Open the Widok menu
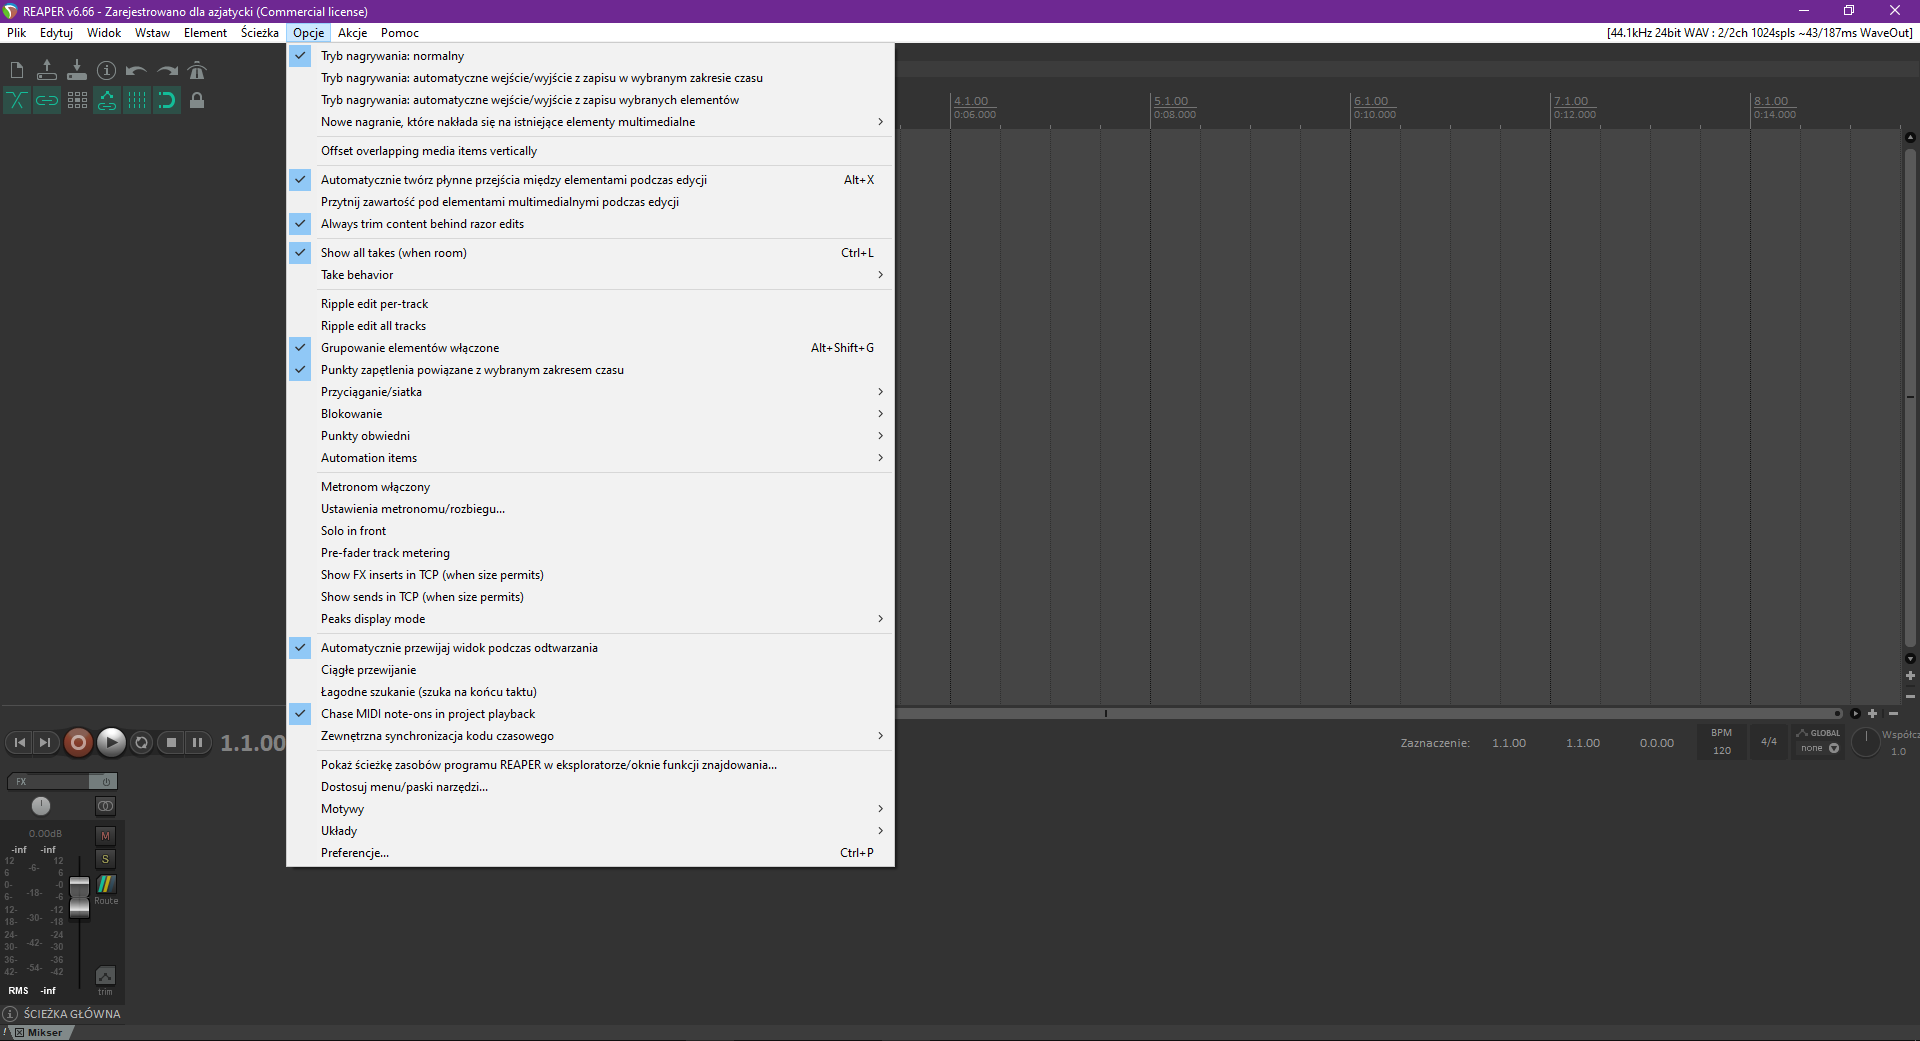Image resolution: width=1920 pixels, height=1041 pixels. [x=104, y=33]
